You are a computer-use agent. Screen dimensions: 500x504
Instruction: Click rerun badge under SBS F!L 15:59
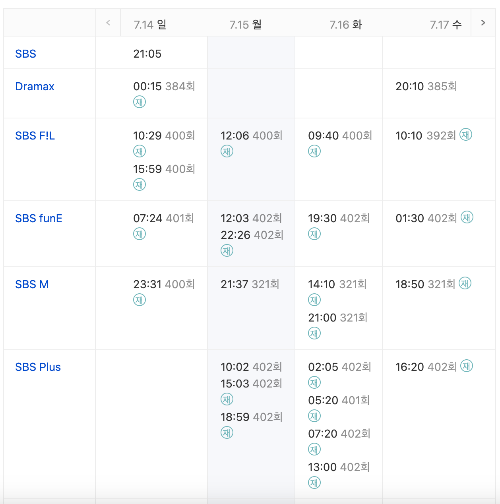(139, 184)
